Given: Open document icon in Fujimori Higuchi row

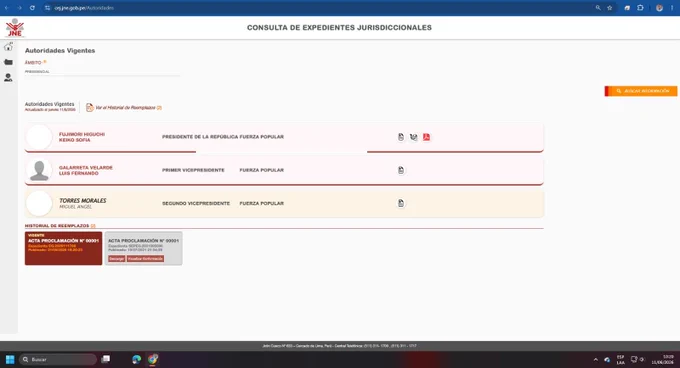Looking at the screenshot, I should (x=401, y=137).
